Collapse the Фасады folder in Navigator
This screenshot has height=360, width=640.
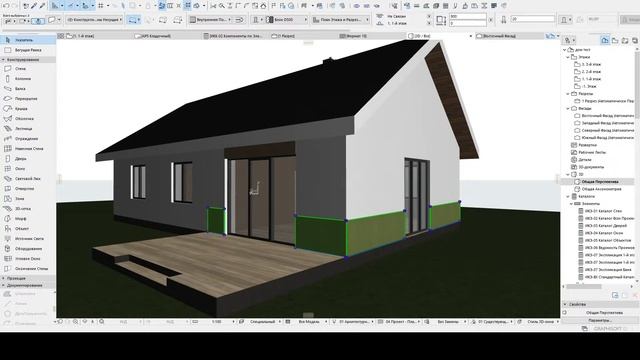tap(568, 109)
